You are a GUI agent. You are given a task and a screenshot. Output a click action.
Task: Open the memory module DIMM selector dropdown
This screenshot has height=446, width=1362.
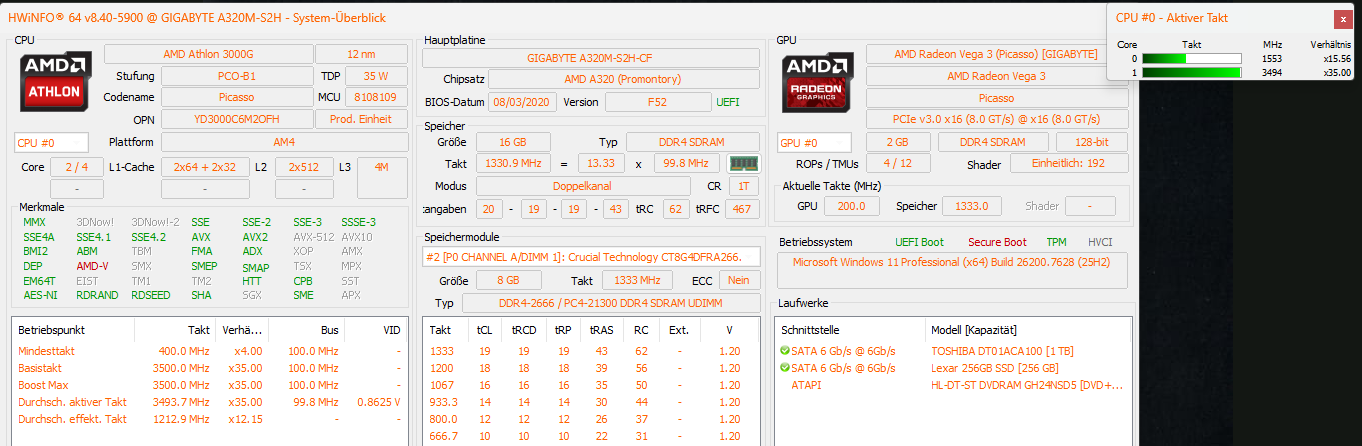point(591,256)
